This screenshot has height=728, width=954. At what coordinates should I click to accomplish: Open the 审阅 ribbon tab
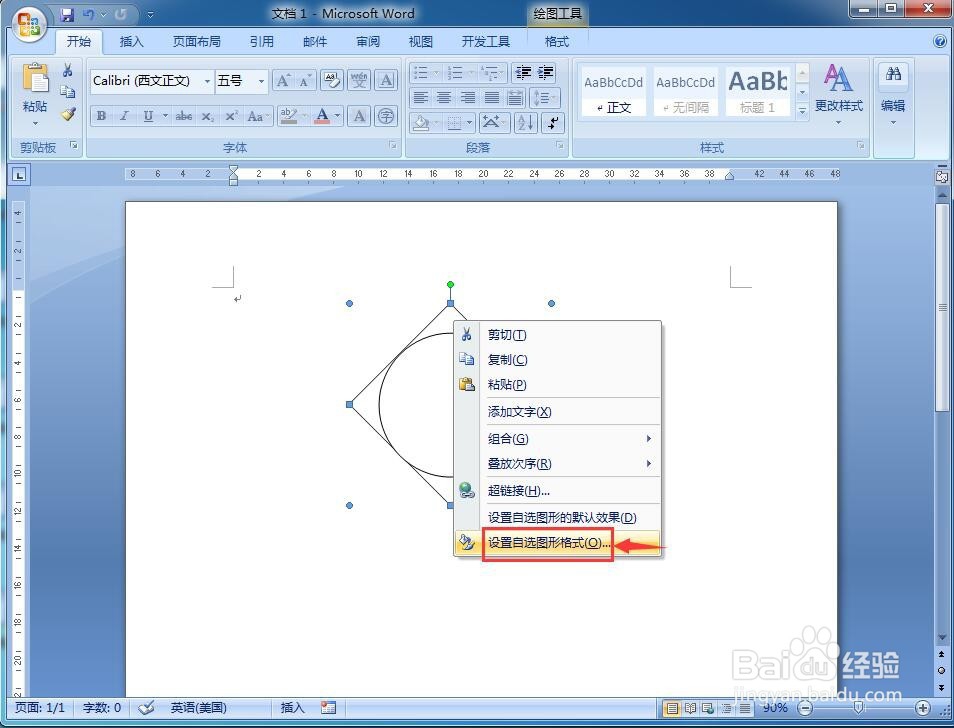pyautogui.click(x=368, y=41)
